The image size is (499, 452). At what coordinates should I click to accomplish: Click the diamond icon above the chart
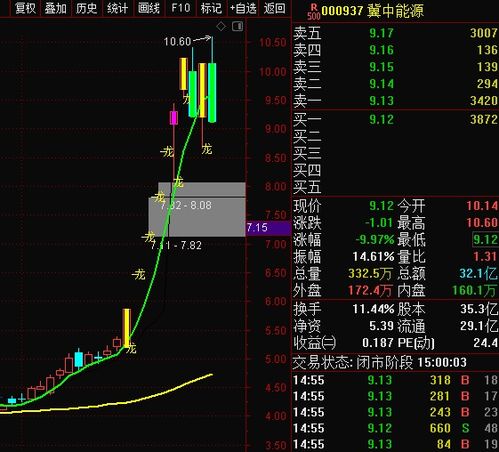(x=221, y=26)
